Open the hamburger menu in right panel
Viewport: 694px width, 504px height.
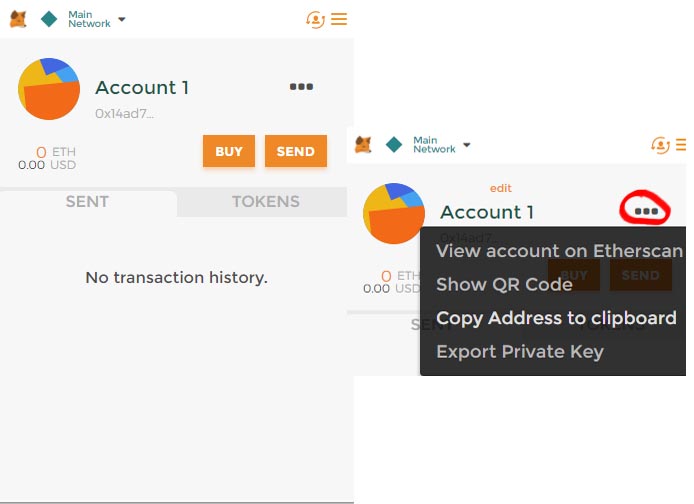pyautogui.click(x=681, y=145)
